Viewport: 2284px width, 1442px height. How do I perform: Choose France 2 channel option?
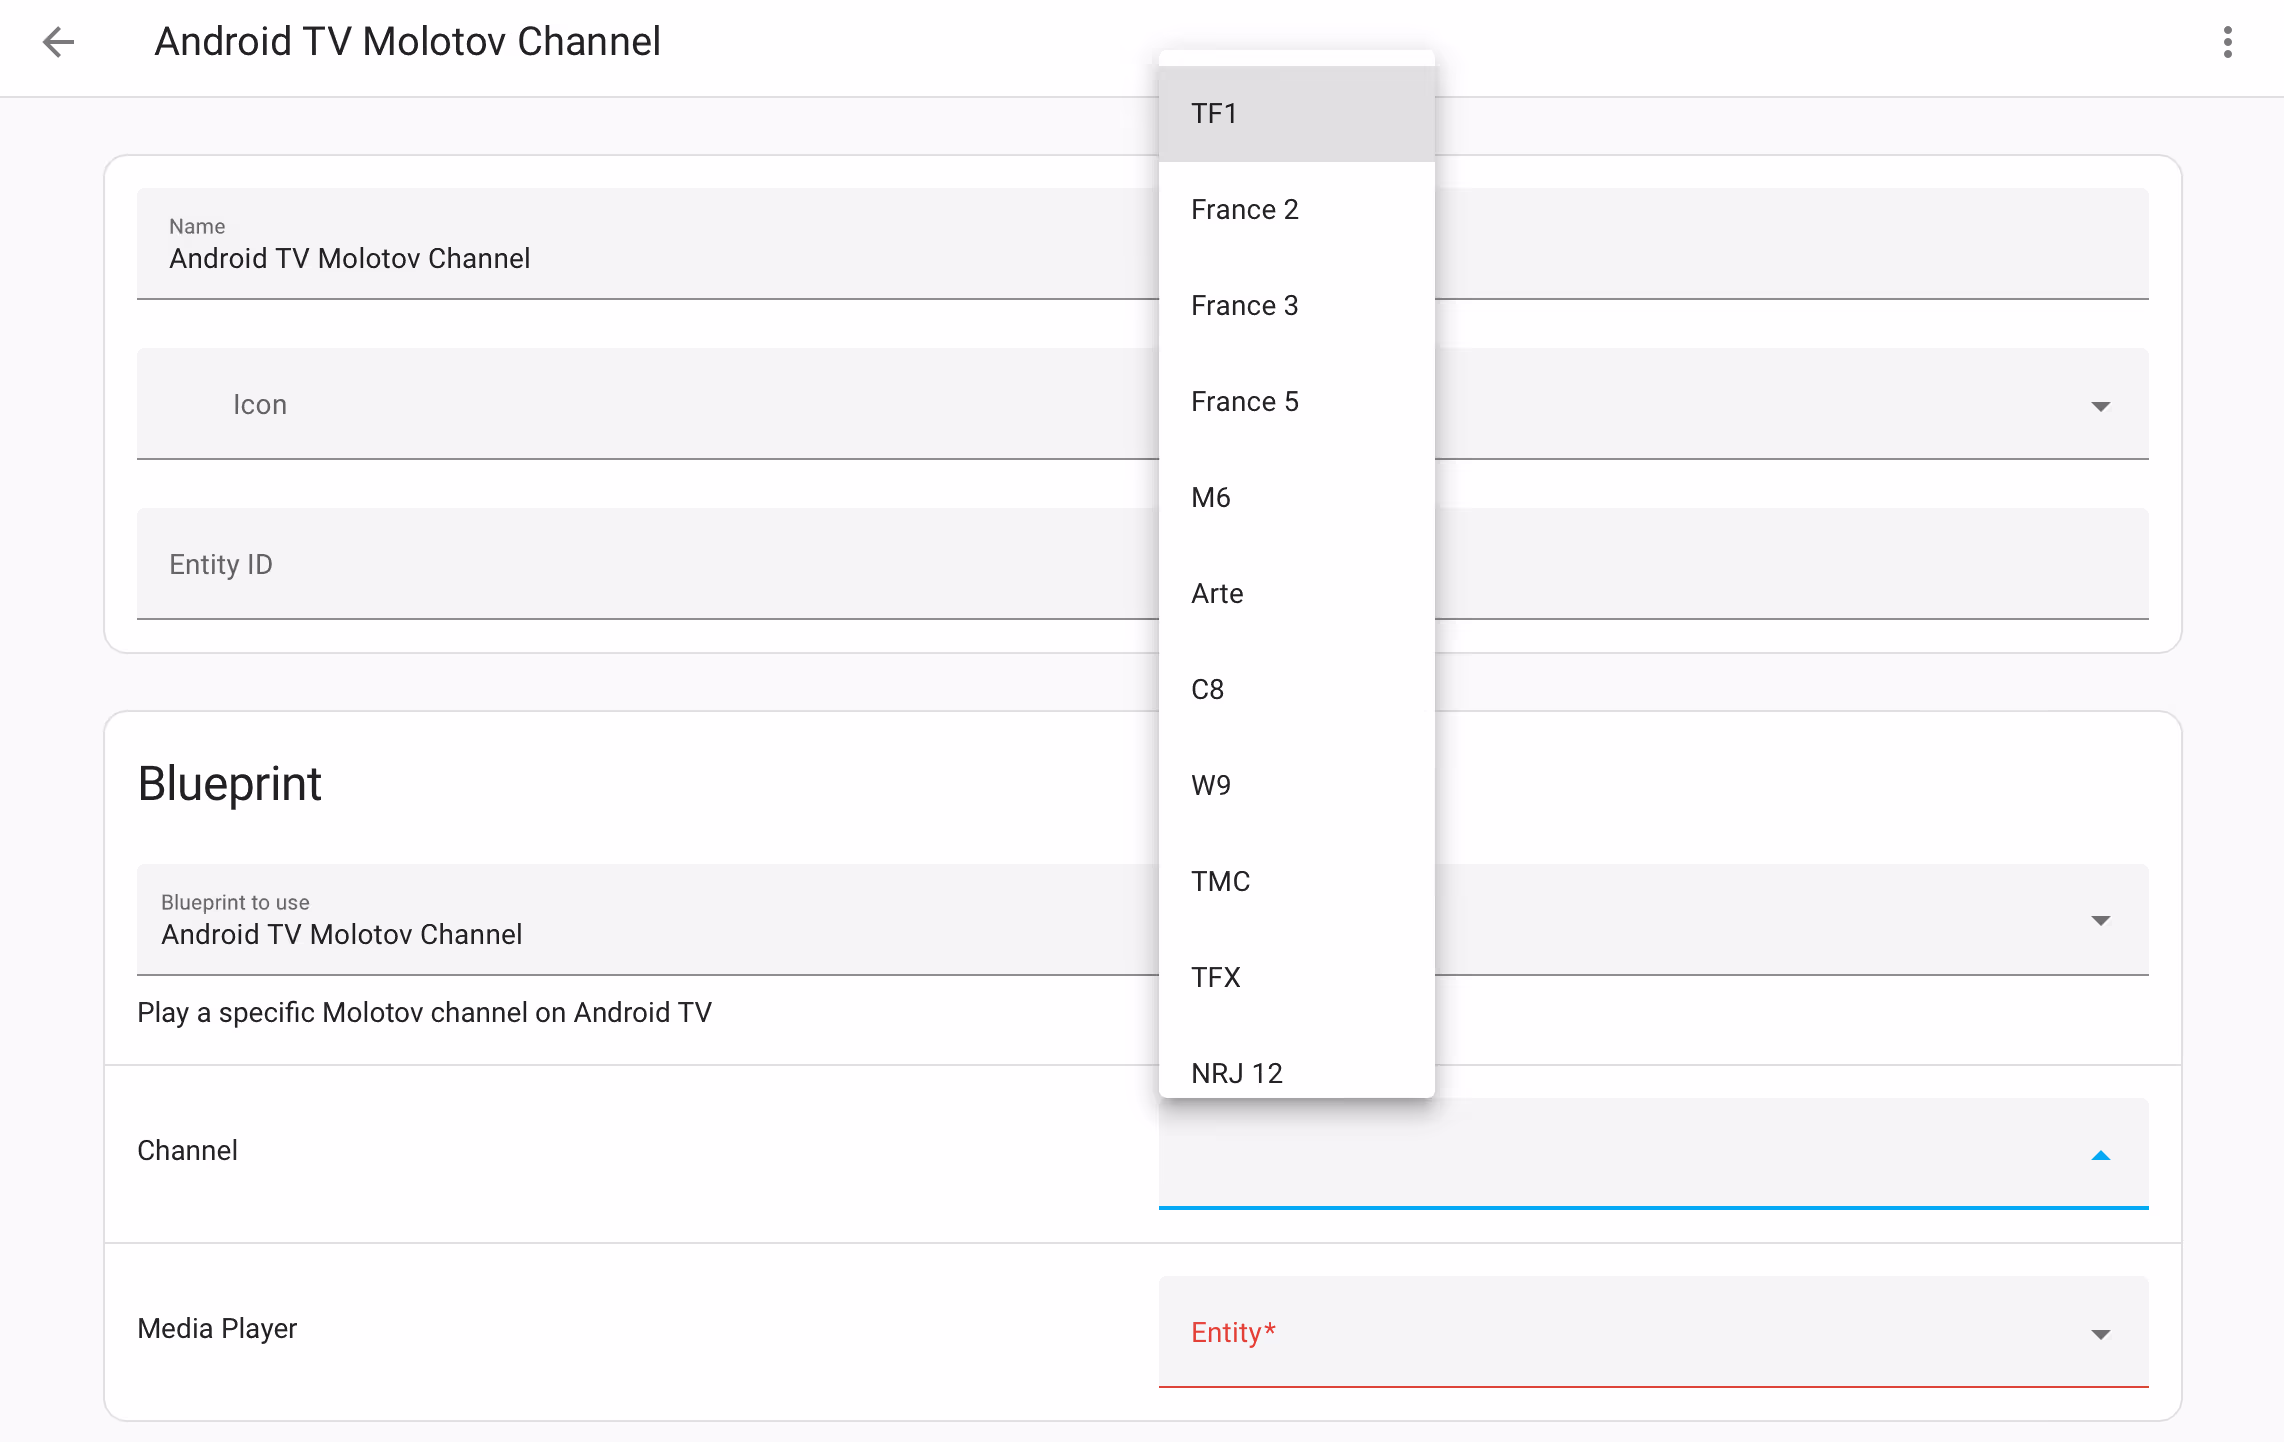click(1296, 210)
